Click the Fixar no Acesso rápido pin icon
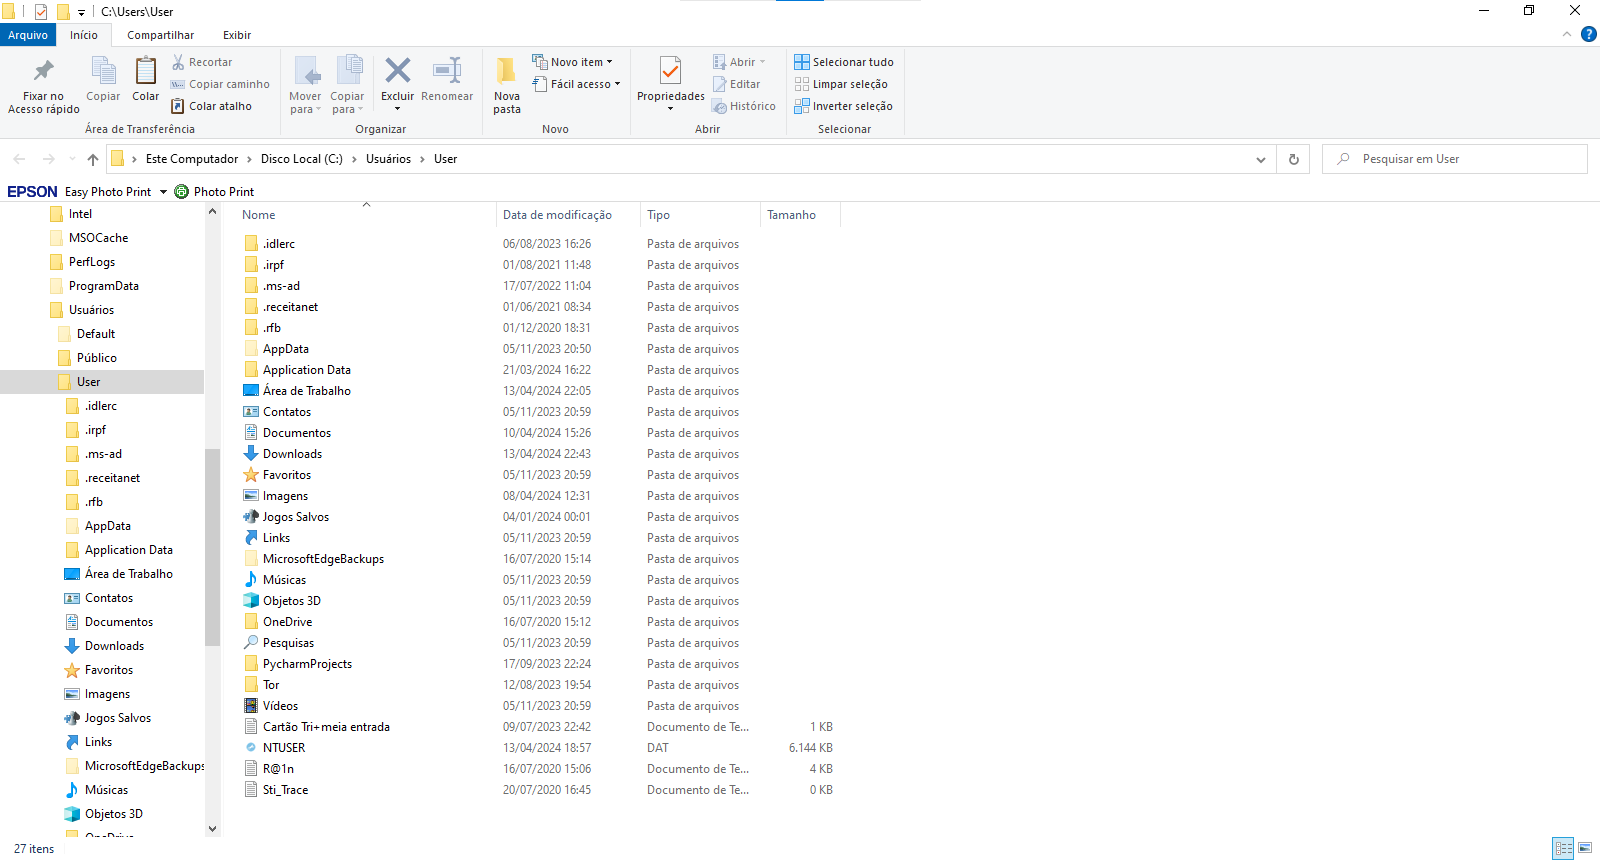Image resolution: width=1600 pixels, height=860 pixels. [43, 71]
